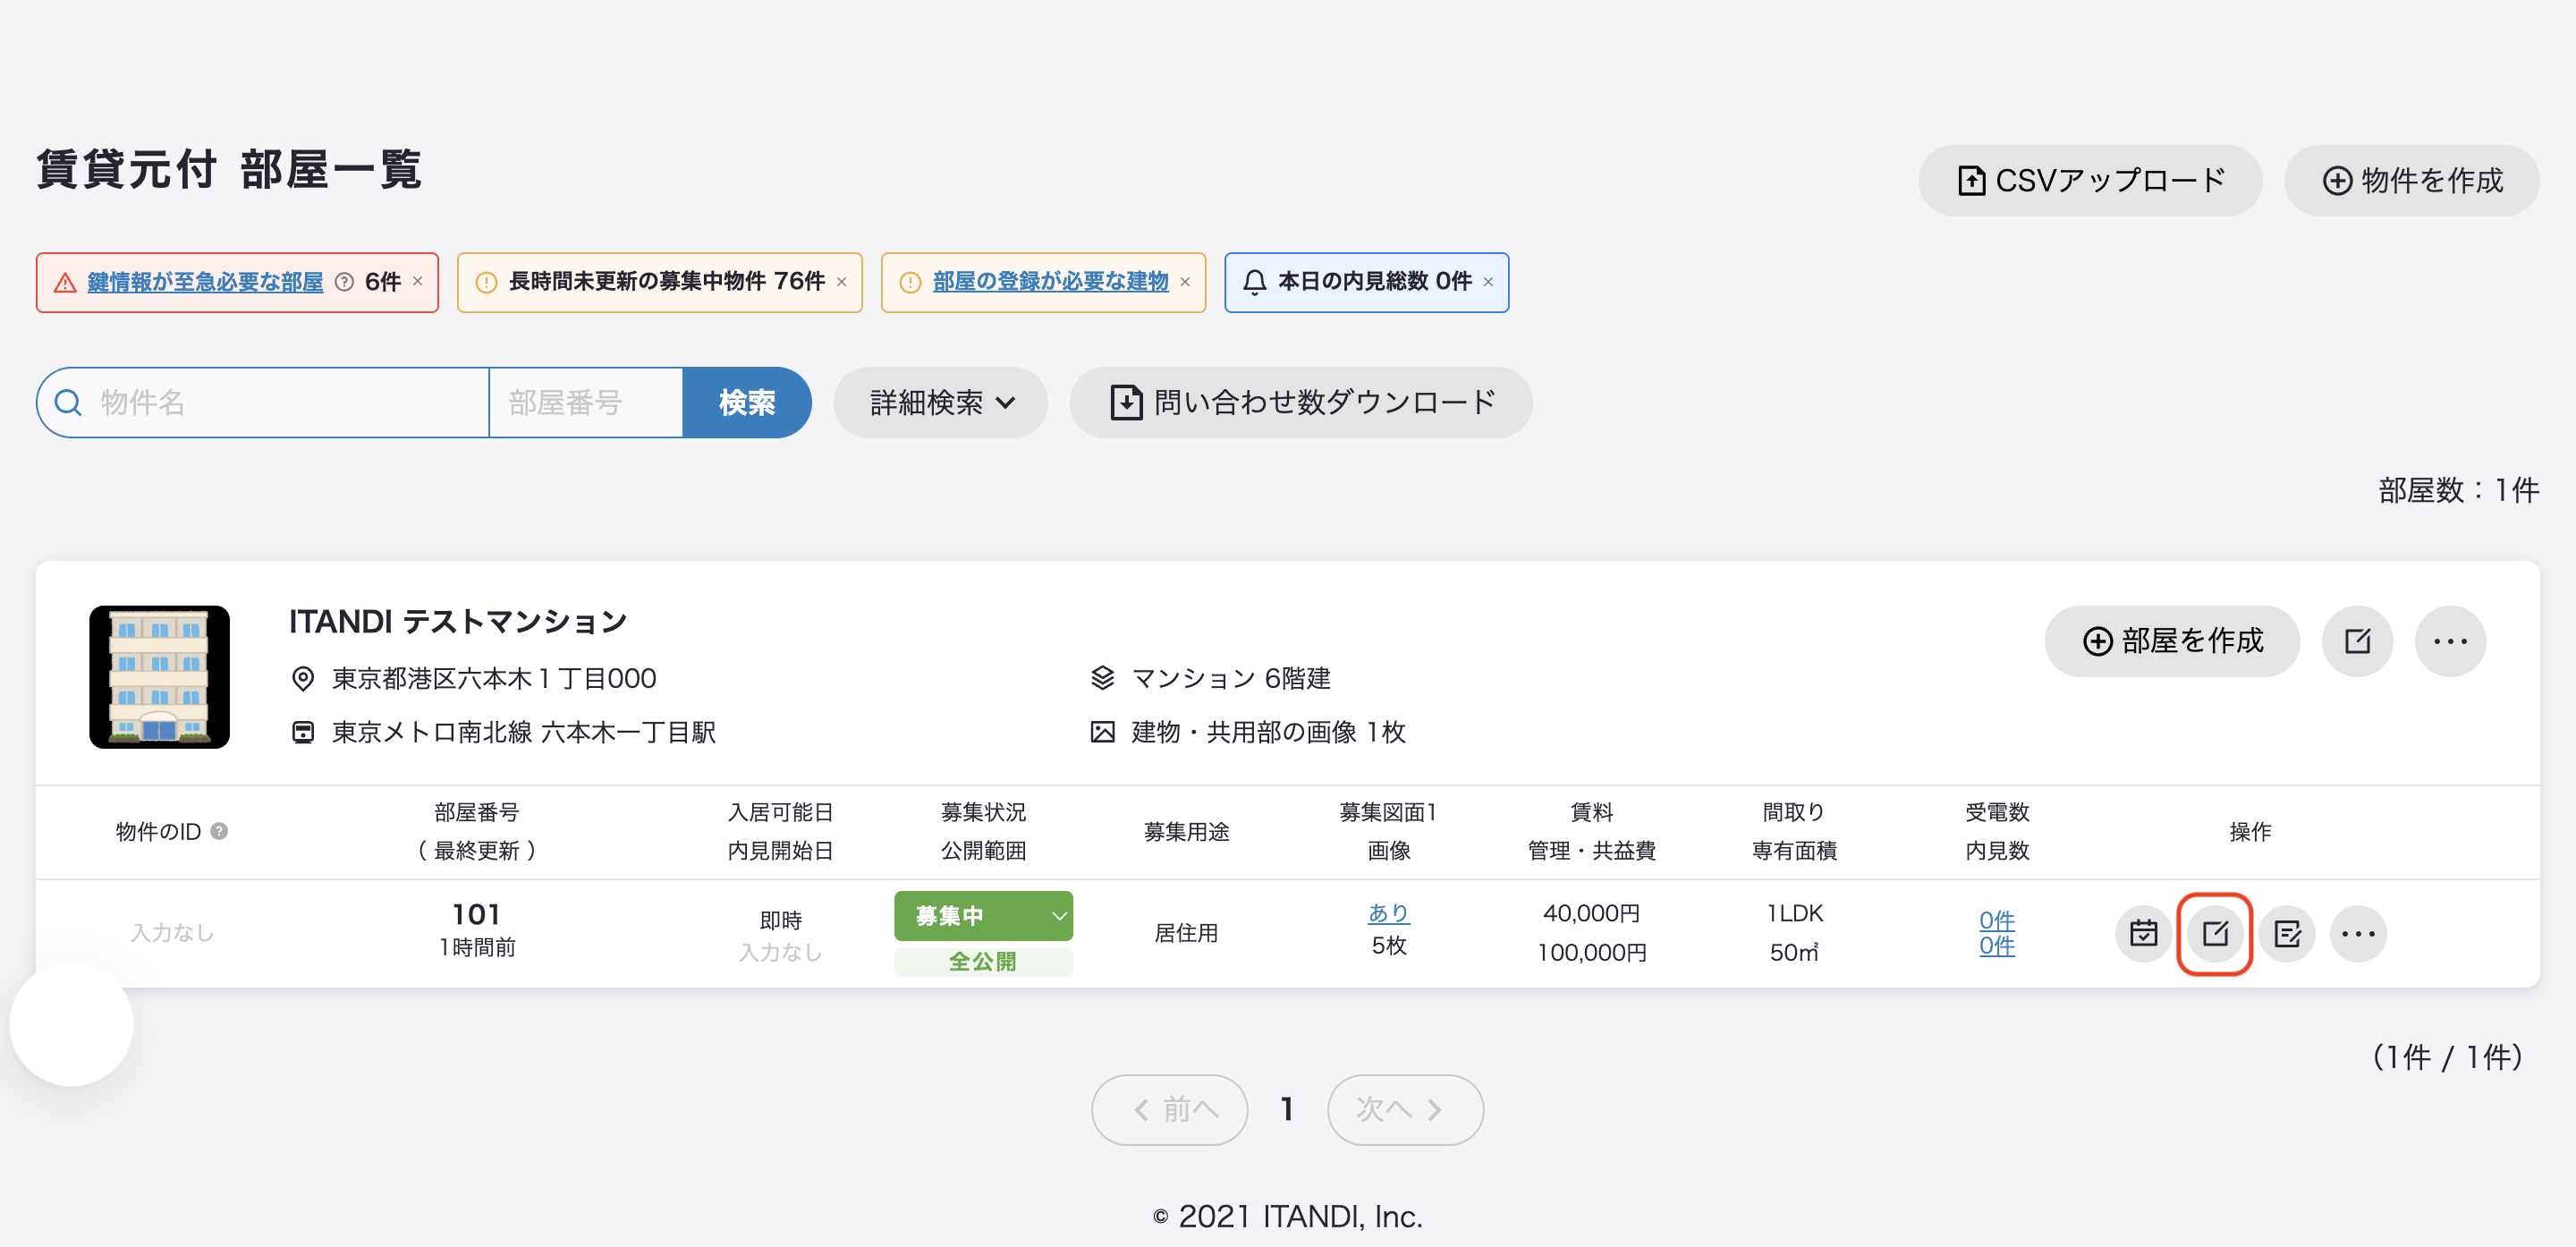This screenshot has height=1247, width=2576.
Task: Click the 受電数 0件 link
Action: [1996, 920]
